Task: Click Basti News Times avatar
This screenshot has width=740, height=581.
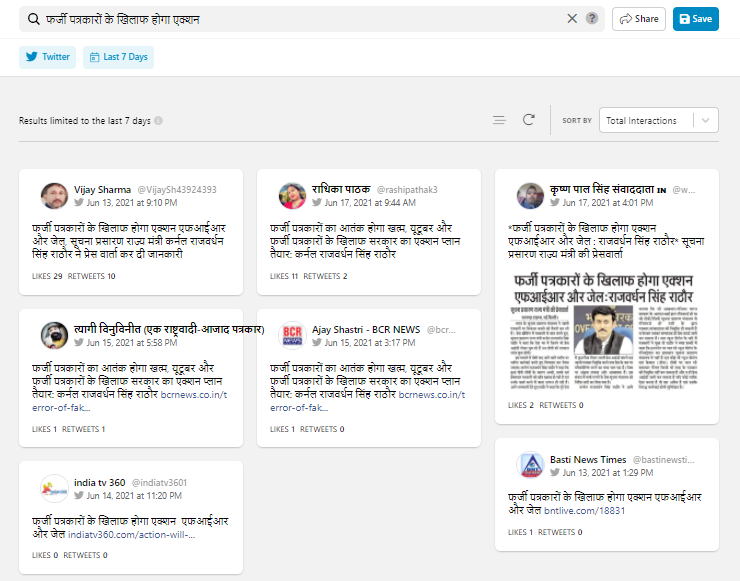Action: (x=530, y=465)
